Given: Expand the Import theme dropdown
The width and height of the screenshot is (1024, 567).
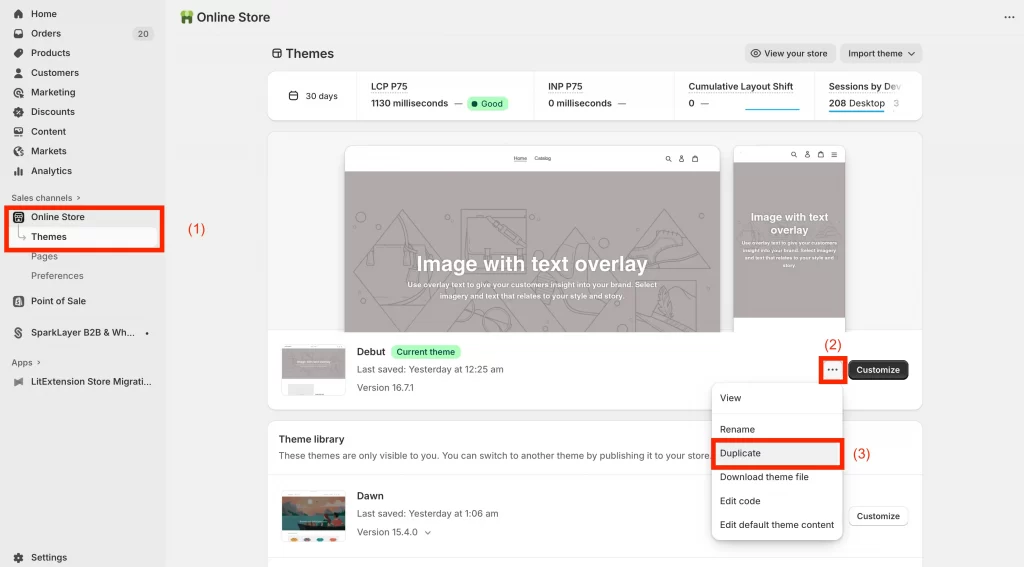Looking at the screenshot, I should [880, 54].
